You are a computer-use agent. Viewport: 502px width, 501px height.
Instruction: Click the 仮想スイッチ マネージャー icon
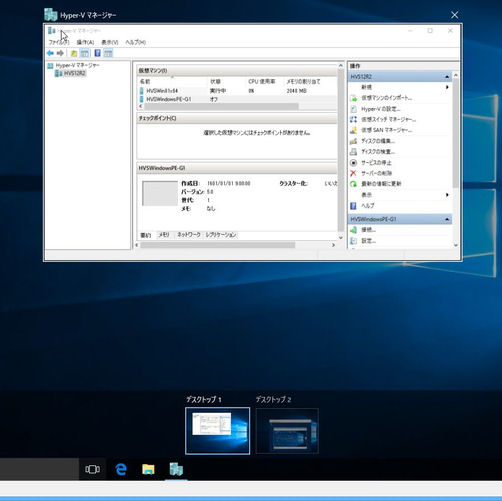(x=354, y=119)
